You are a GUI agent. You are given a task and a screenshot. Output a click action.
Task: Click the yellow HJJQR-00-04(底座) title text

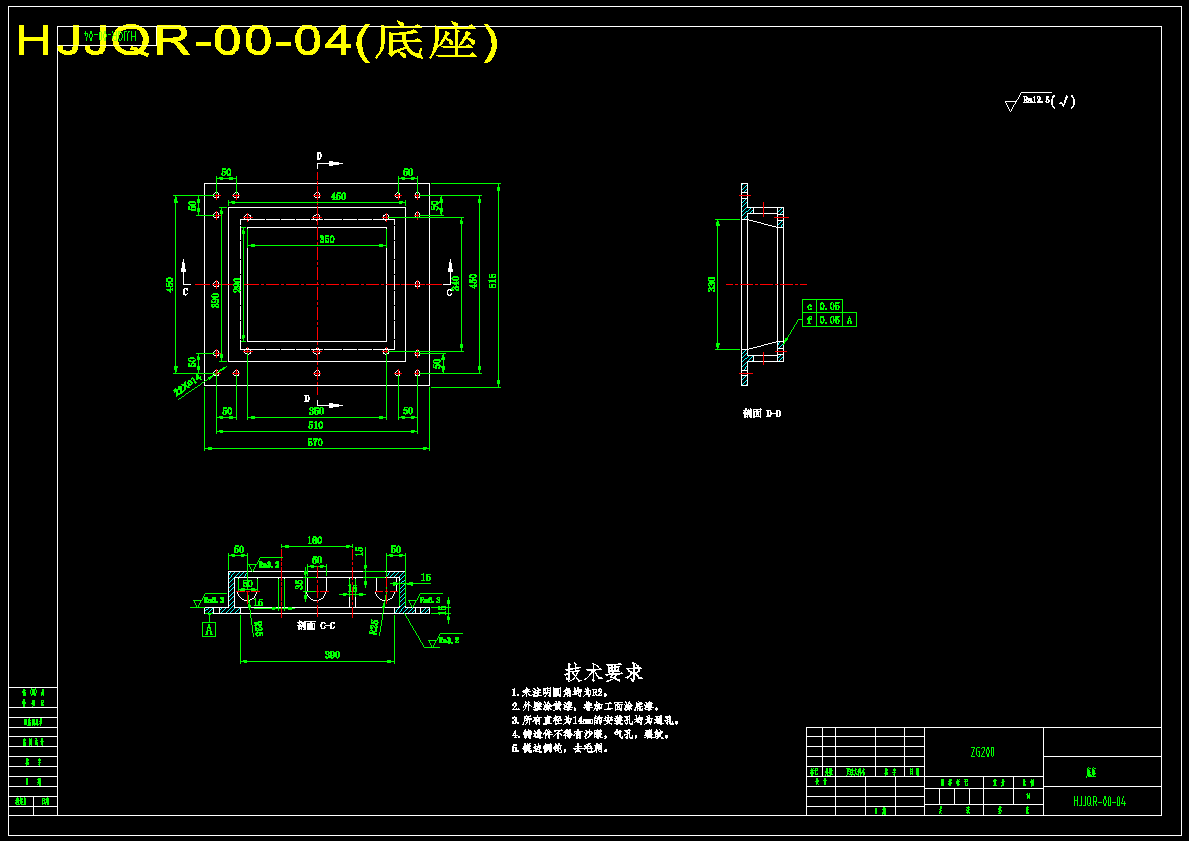click(258, 42)
